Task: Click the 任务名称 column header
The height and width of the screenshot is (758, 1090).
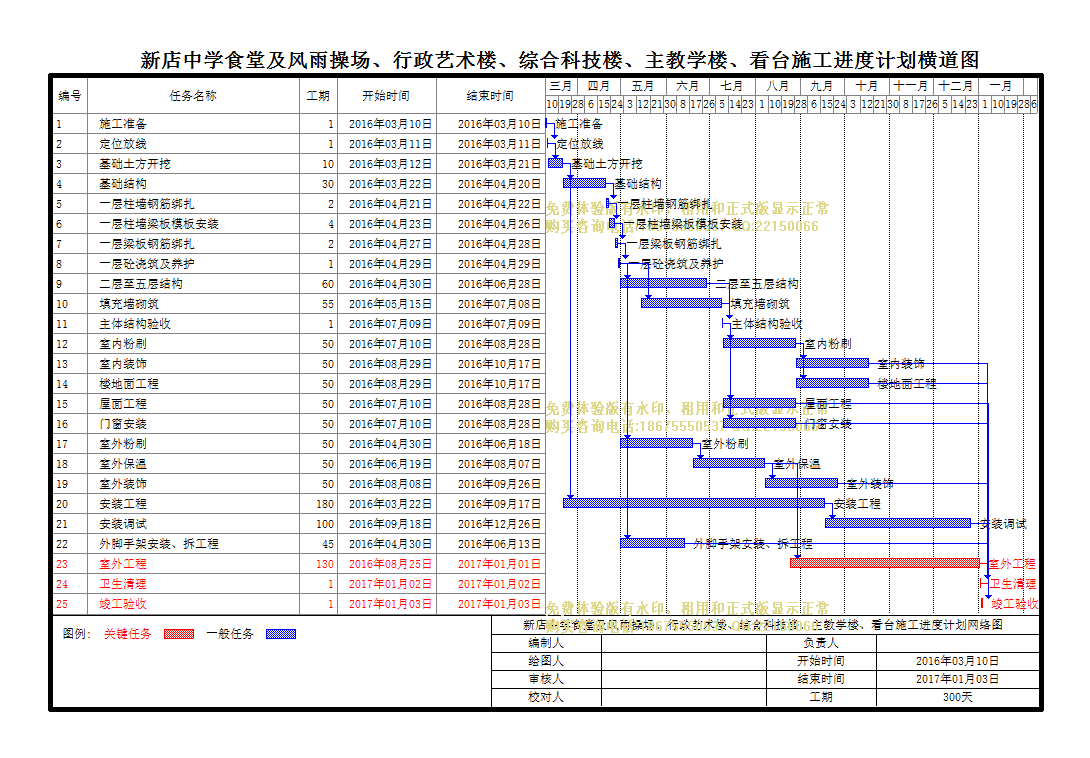Action: 193,96
